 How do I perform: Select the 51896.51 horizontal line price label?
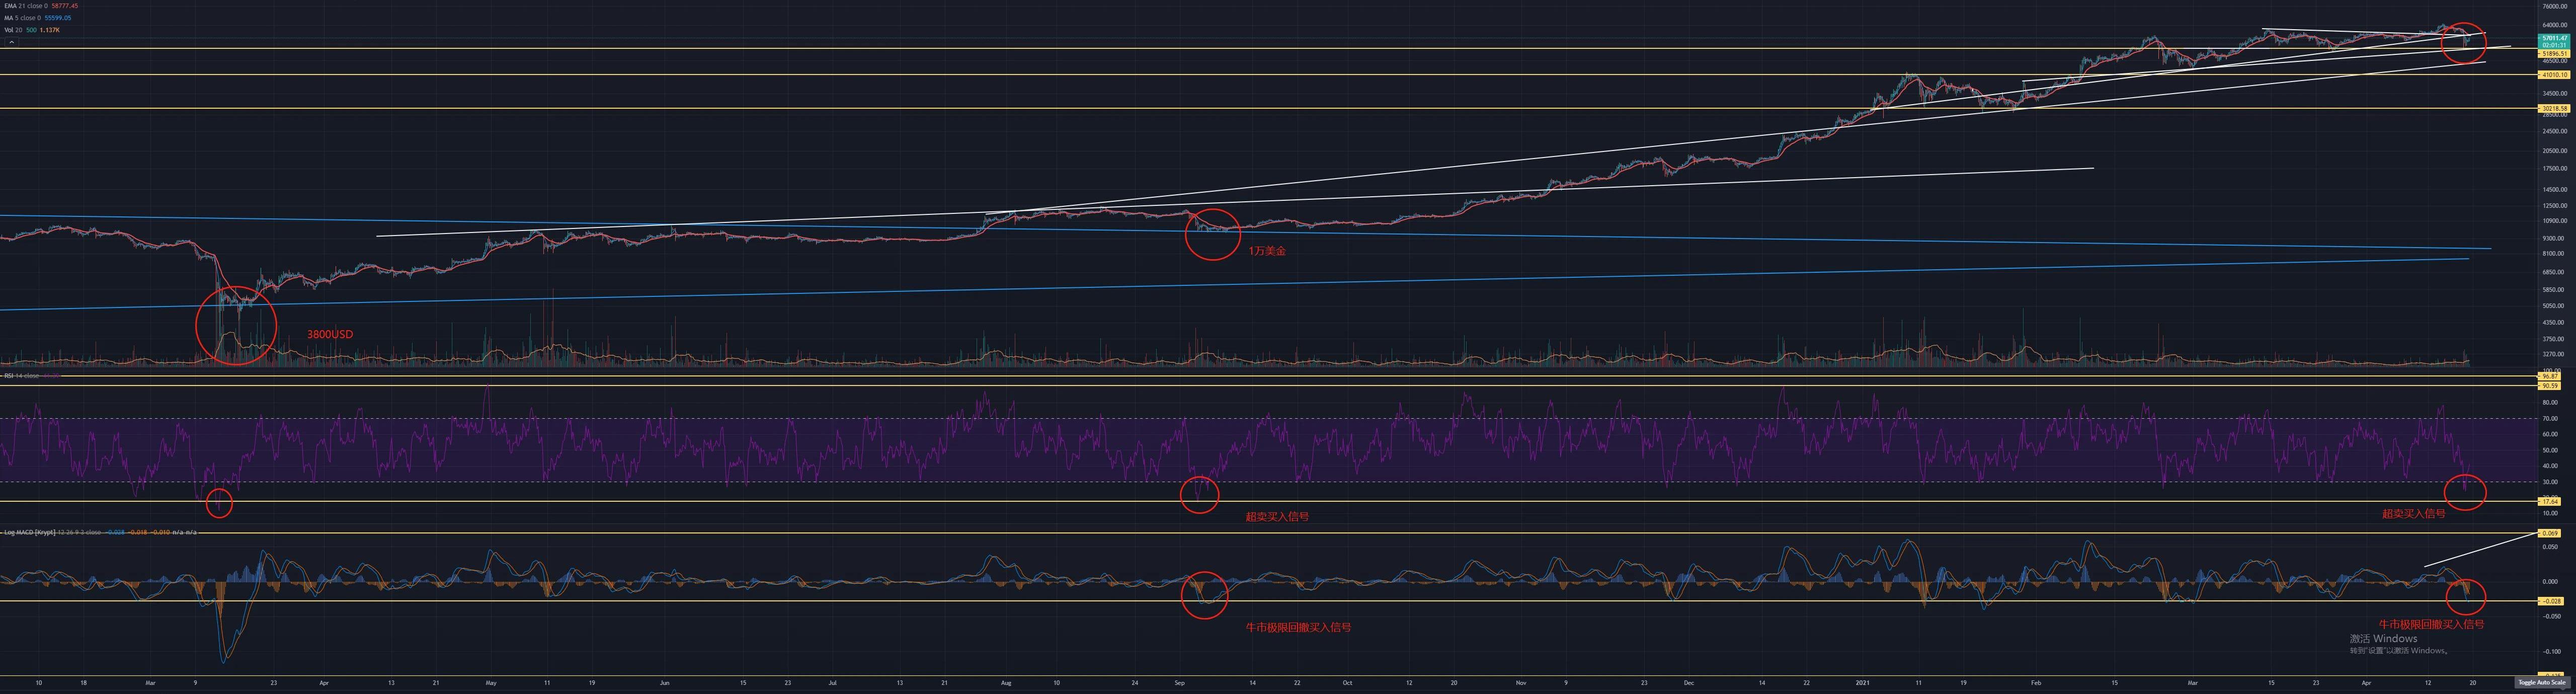[x=2555, y=53]
